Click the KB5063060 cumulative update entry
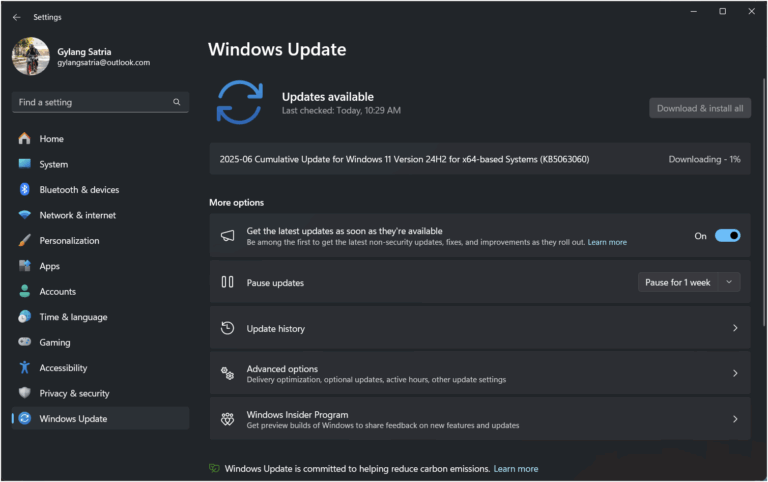Image resolution: width=768 pixels, height=482 pixels. click(x=480, y=159)
